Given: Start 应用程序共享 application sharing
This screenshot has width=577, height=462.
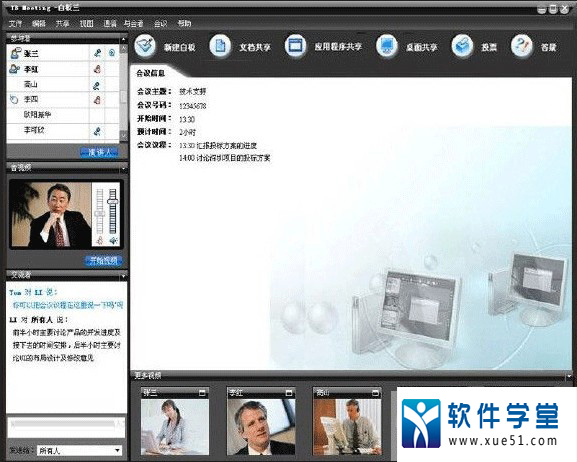Looking at the screenshot, I should click(295, 46).
